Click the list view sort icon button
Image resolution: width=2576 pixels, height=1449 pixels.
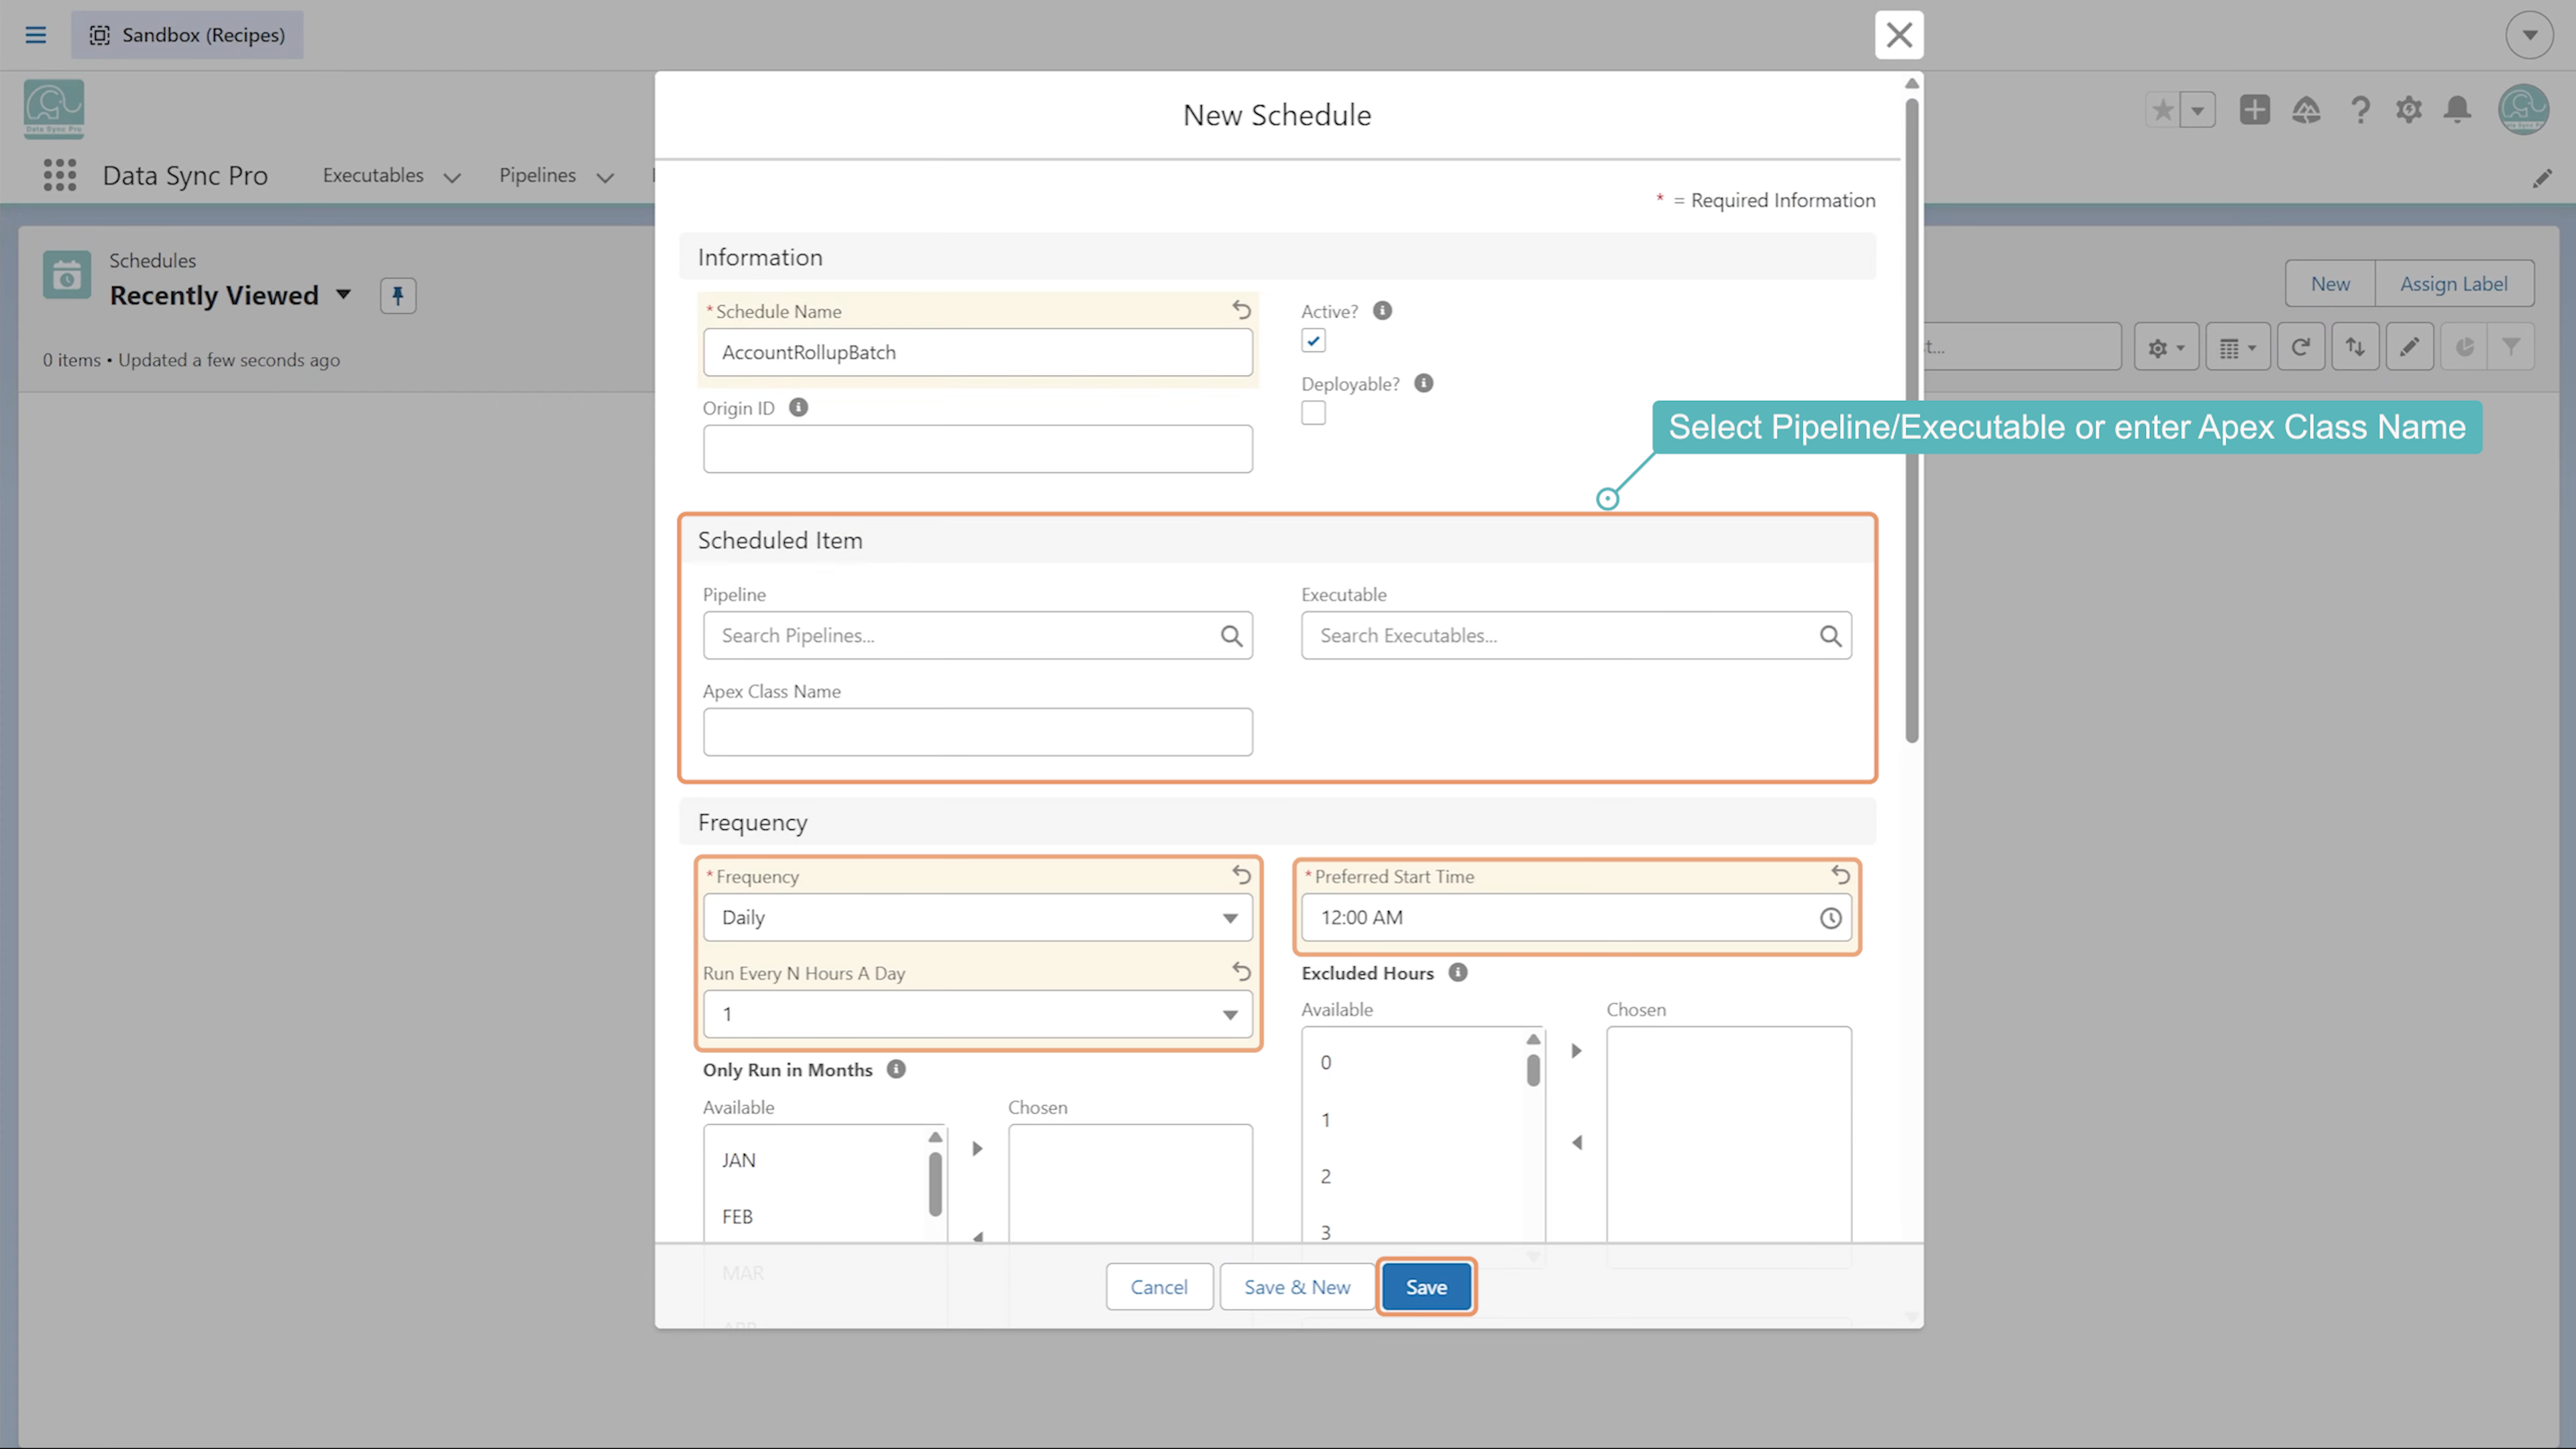pos(2355,347)
